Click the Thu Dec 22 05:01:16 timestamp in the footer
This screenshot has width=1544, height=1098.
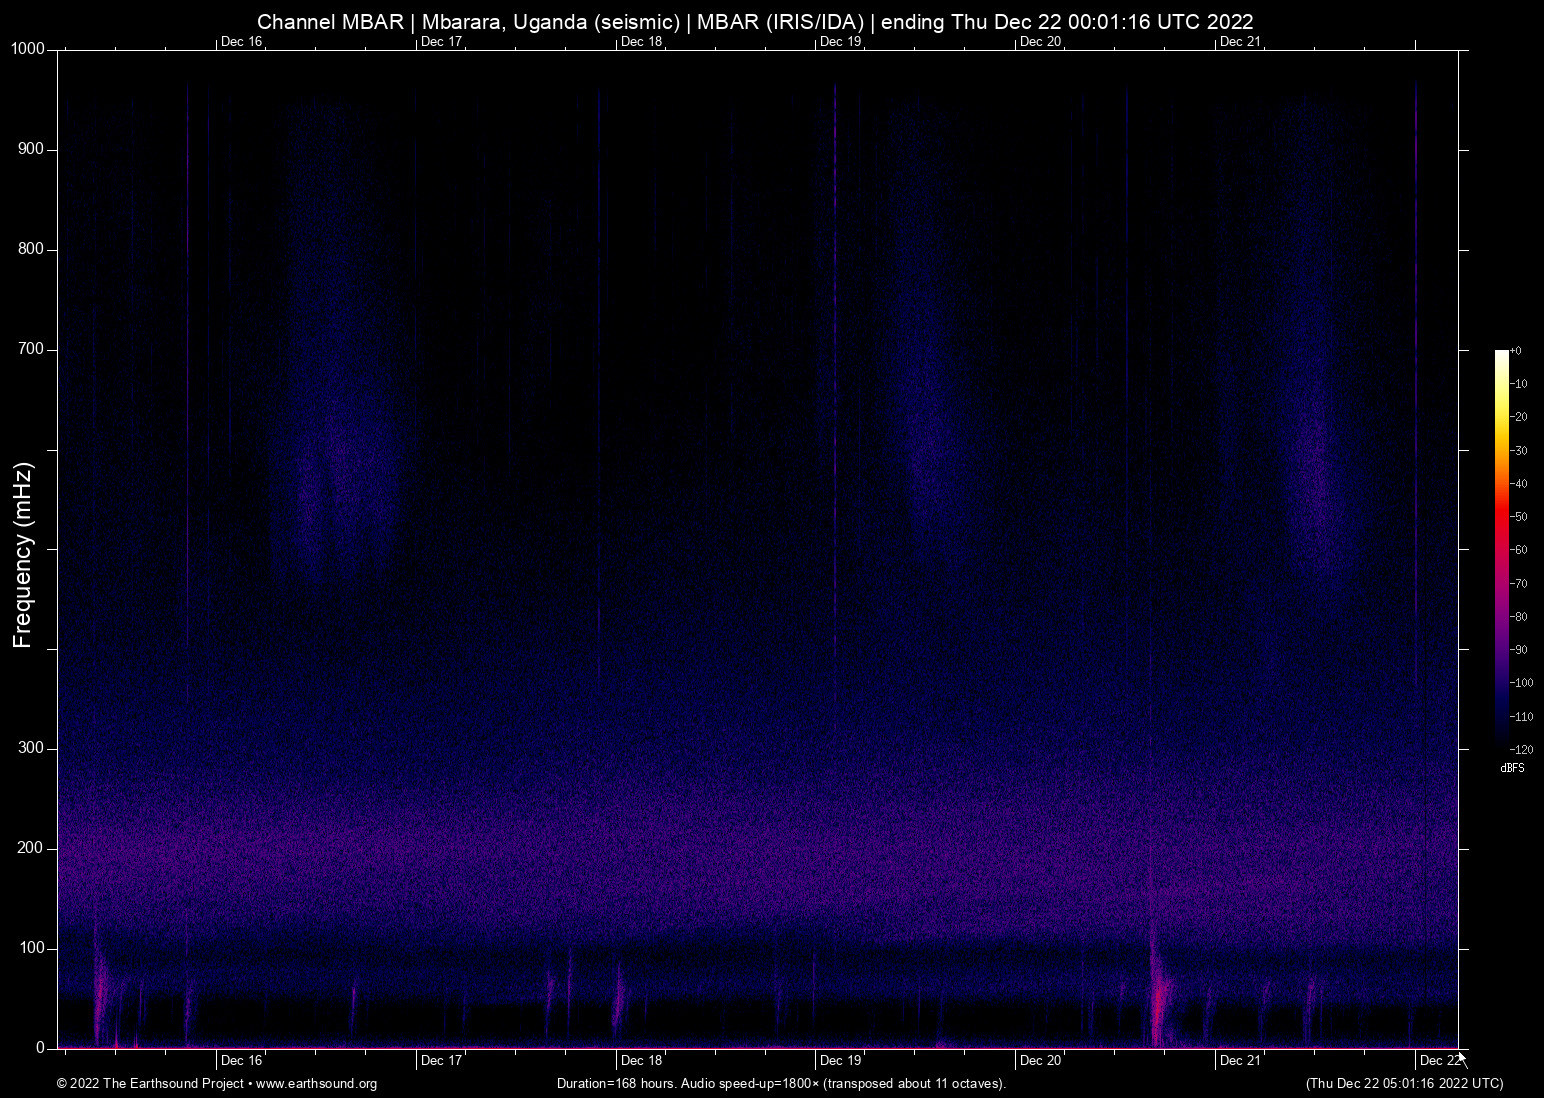click(1404, 1084)
